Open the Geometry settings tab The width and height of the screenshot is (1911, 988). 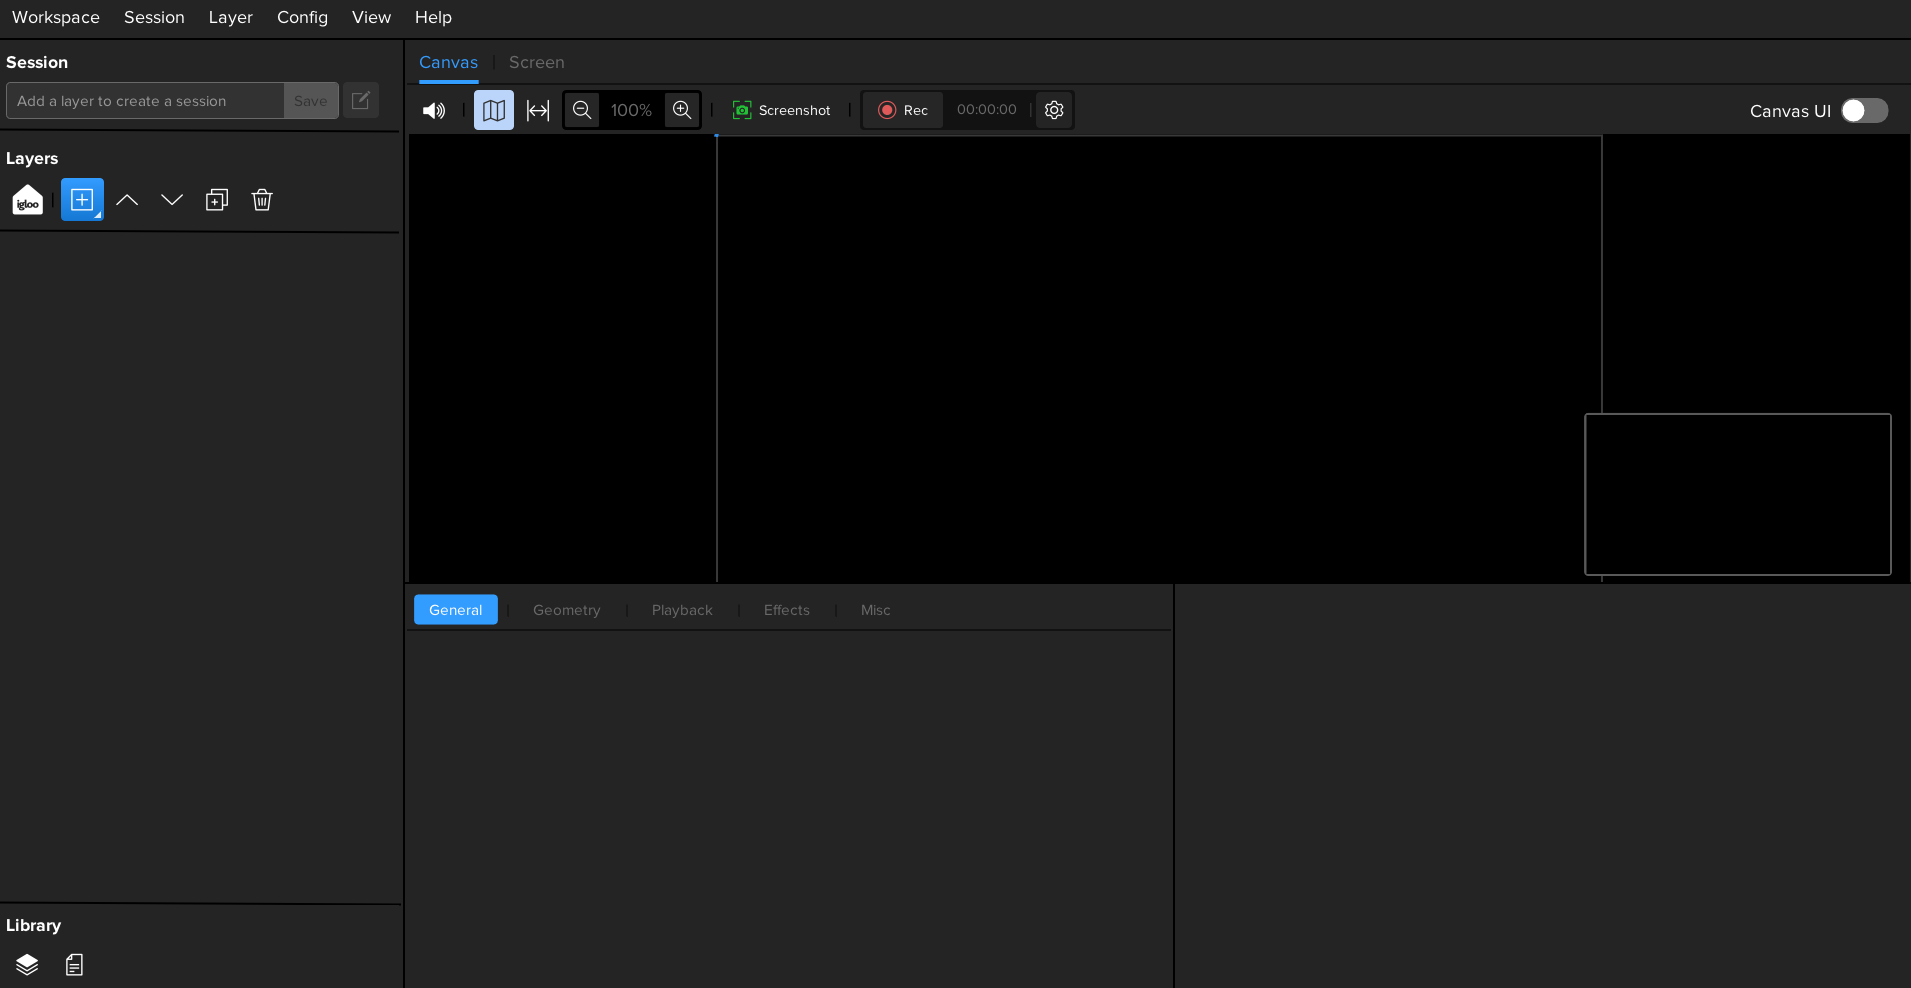click(566, 610)
